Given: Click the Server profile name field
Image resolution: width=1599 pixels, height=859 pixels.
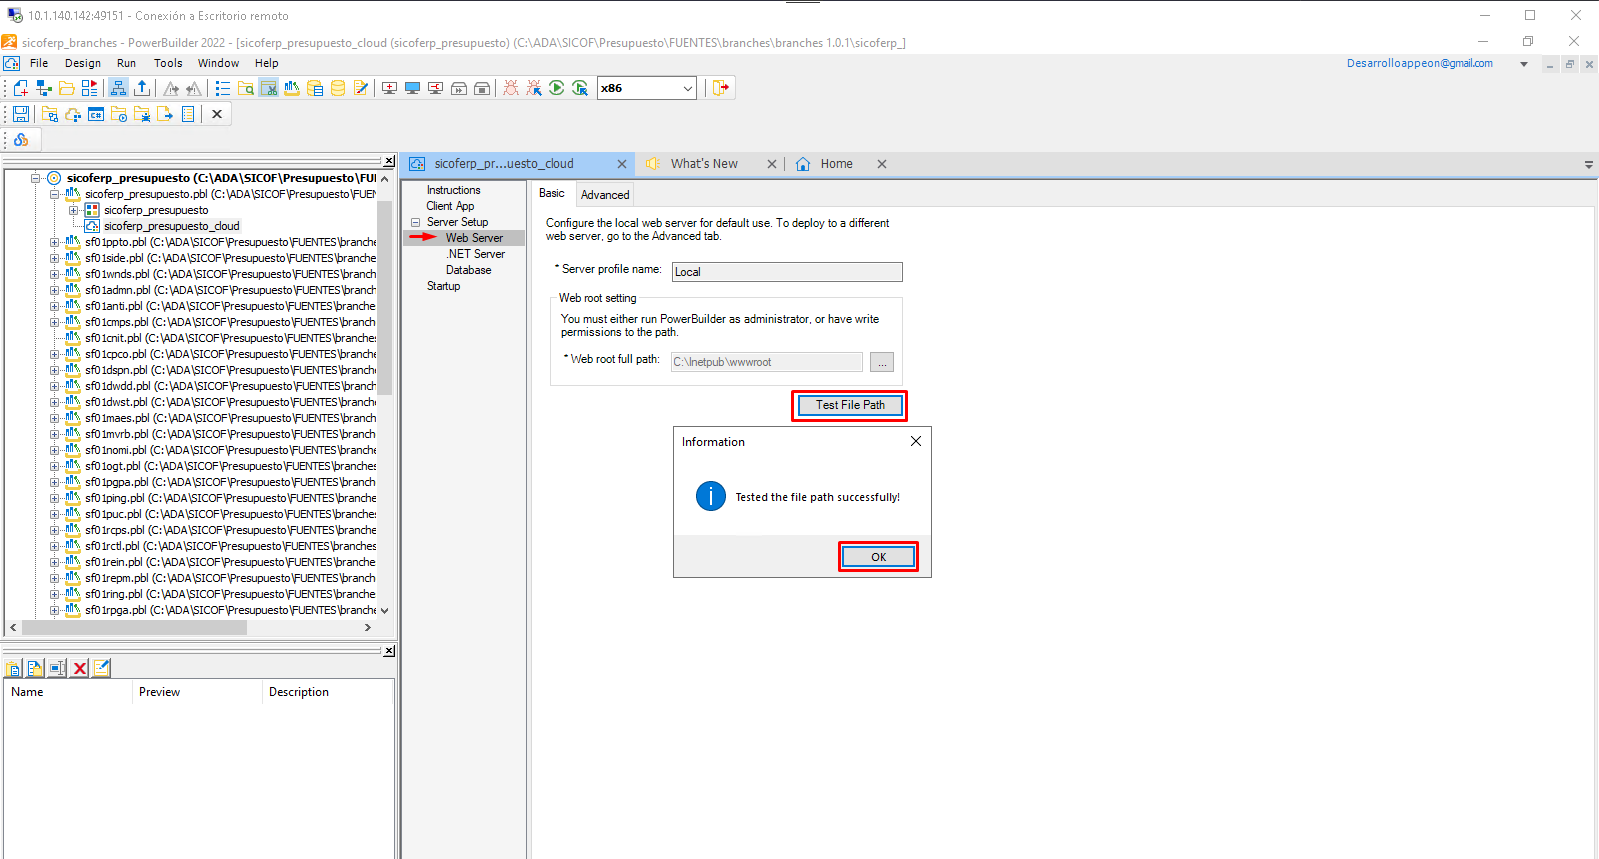Looking at the screenshot, I should click(x=786, y=272).
